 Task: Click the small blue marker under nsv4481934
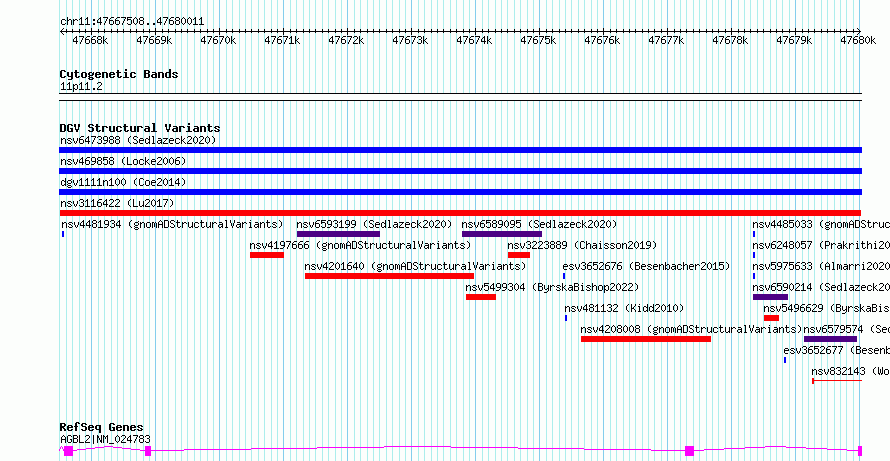click(63, 234)
